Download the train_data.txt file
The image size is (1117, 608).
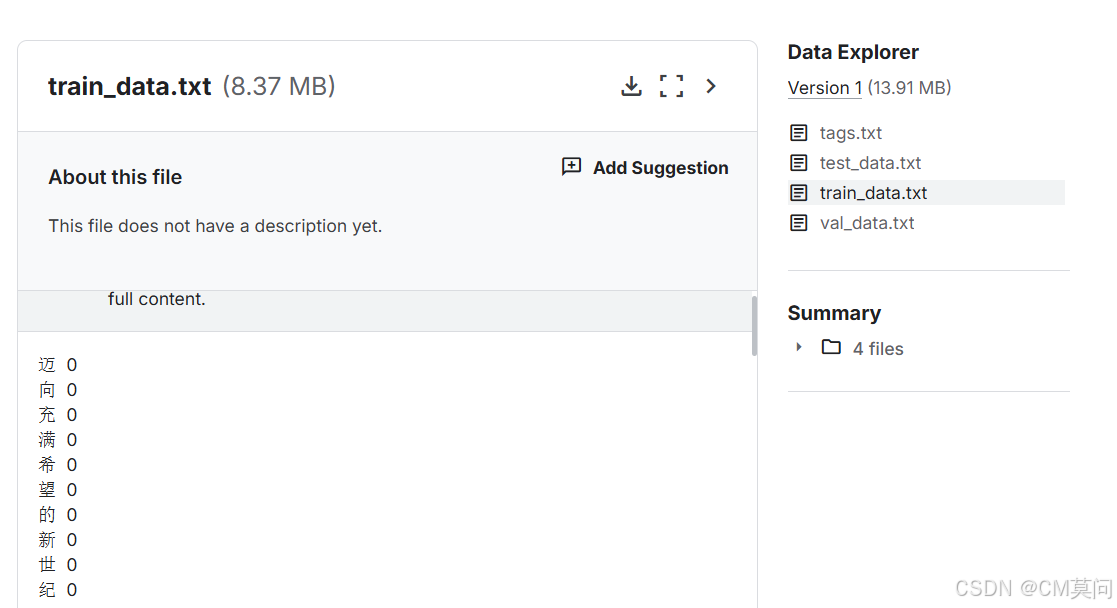(x=631, y=86)
